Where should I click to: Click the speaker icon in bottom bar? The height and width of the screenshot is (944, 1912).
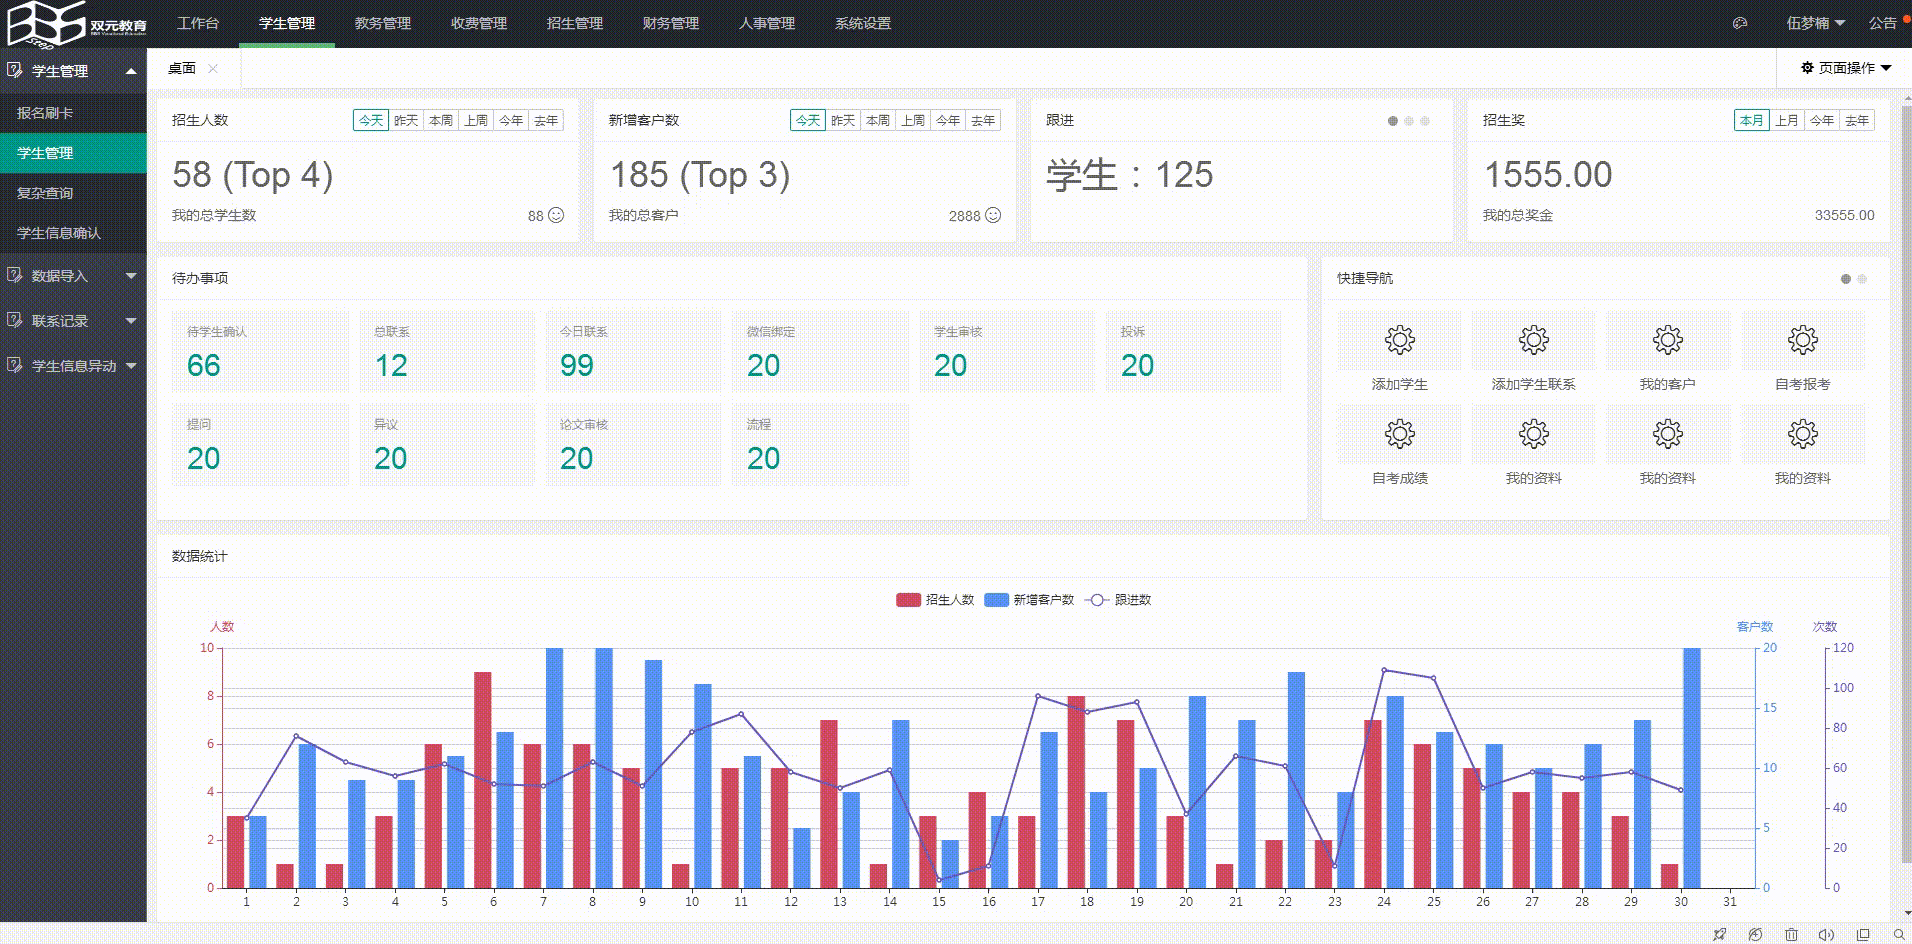pyautogui.click(x=1826, y=934)
